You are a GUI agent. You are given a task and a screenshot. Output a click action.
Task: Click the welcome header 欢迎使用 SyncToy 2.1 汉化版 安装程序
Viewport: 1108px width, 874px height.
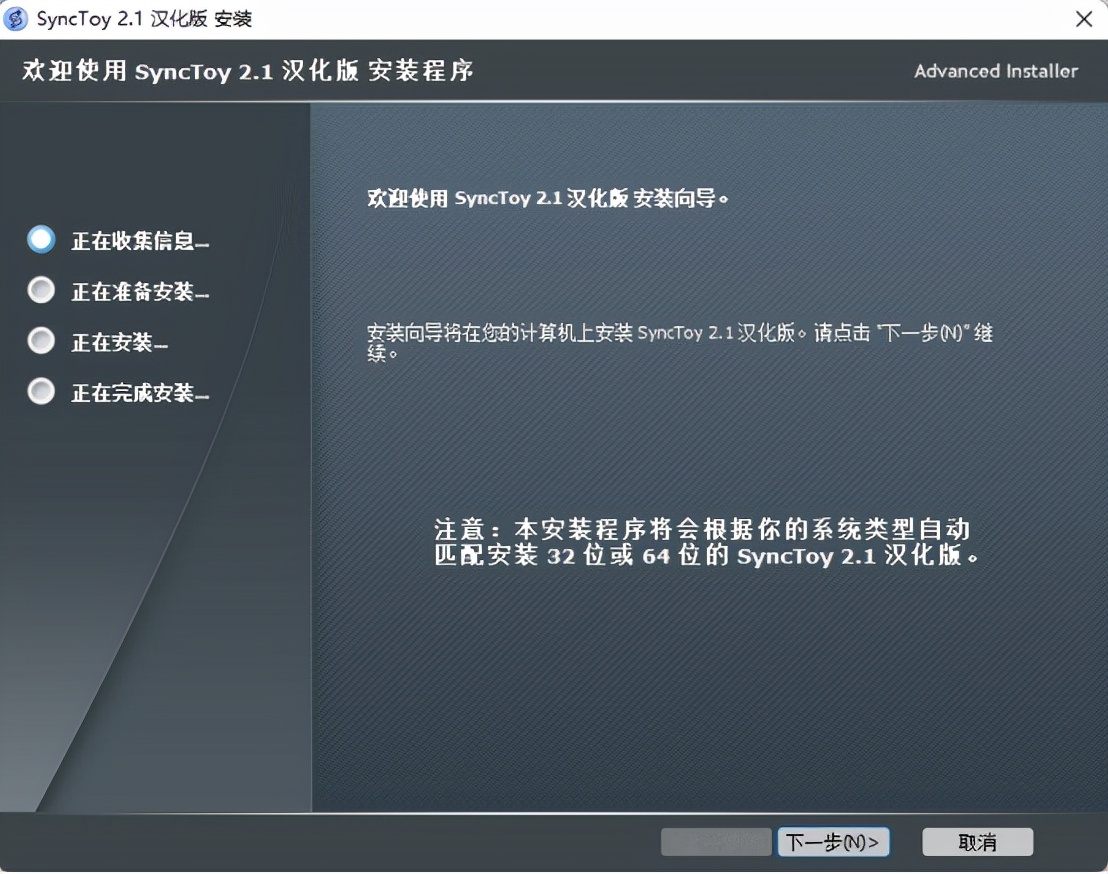[x=247, y=71]
